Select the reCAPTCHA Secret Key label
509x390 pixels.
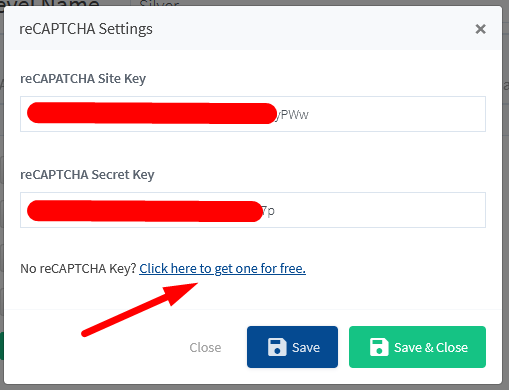coord(87,175)
